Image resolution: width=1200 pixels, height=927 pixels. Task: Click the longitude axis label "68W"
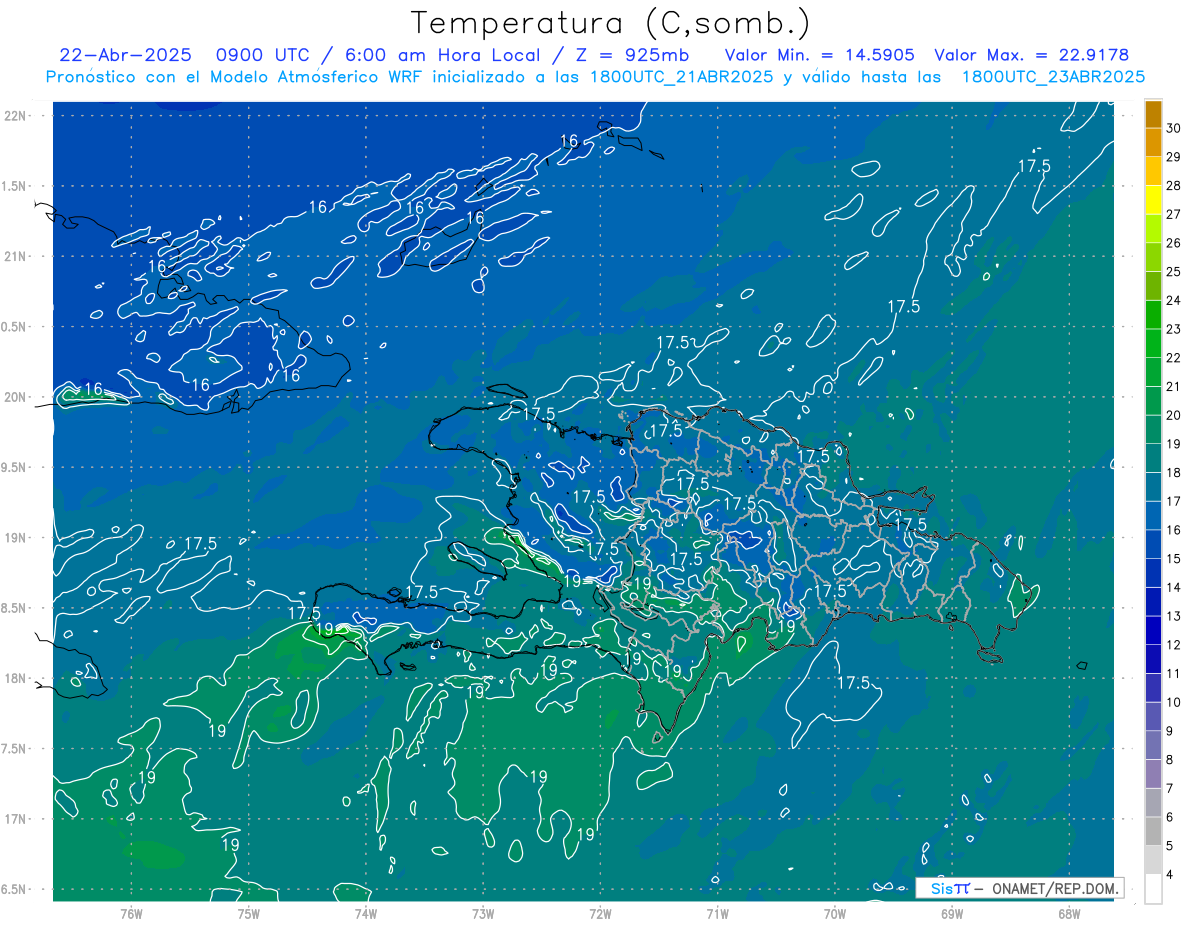click(x=1068, y=913)
